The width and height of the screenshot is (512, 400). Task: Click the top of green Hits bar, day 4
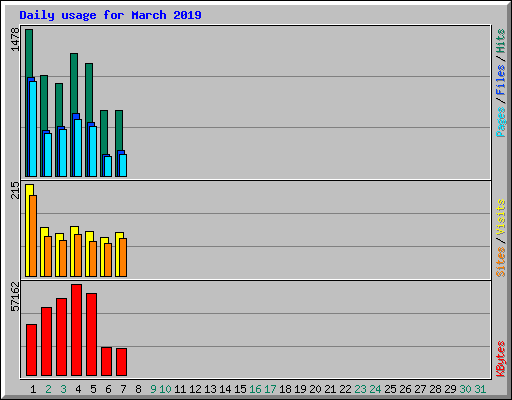(74, 55)
